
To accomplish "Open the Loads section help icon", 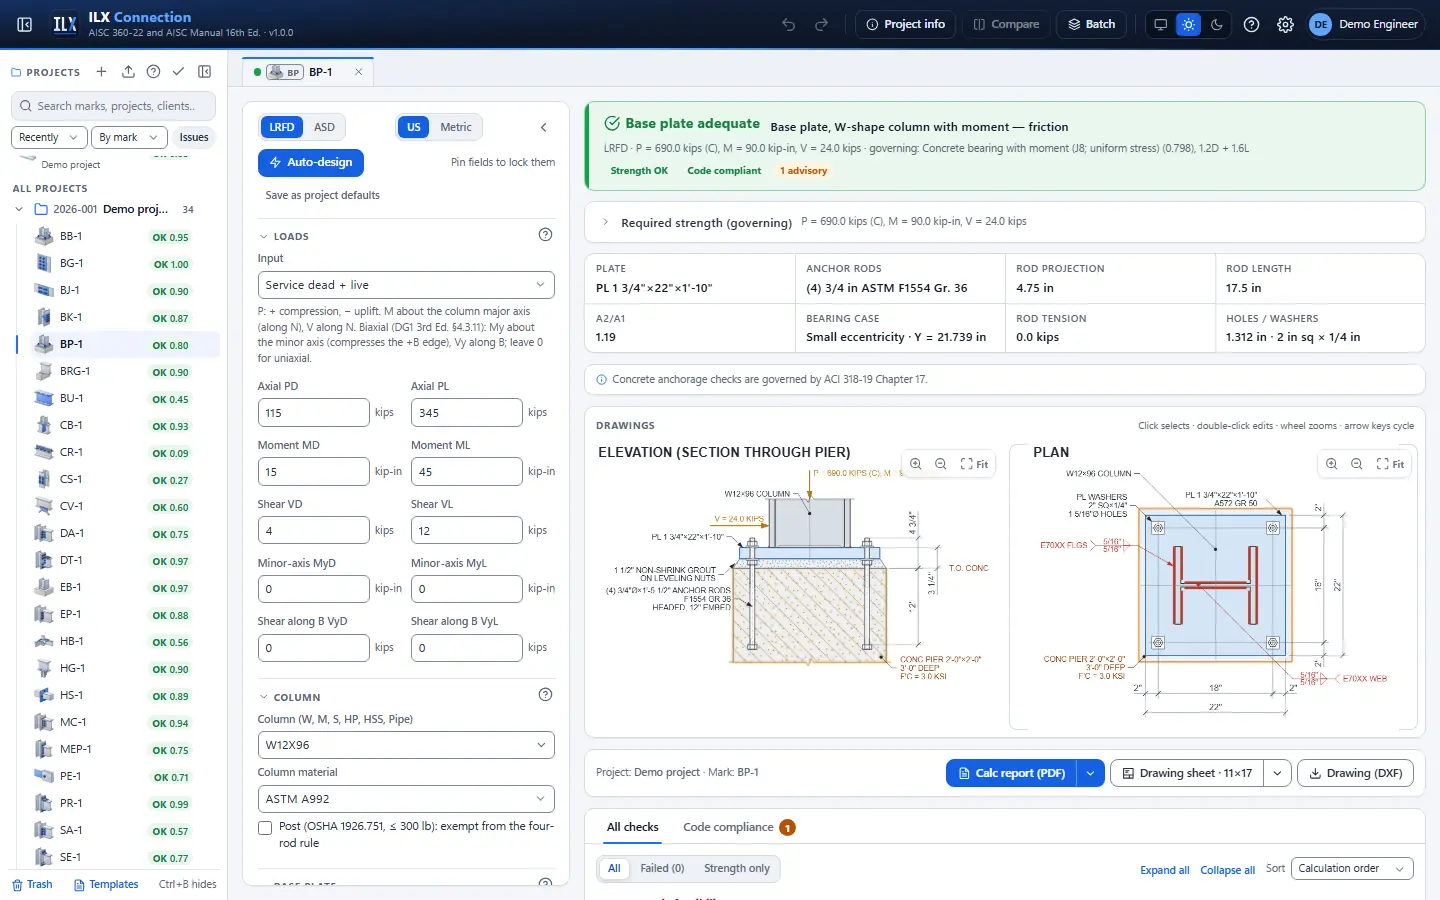I will (x=545, y=235).
